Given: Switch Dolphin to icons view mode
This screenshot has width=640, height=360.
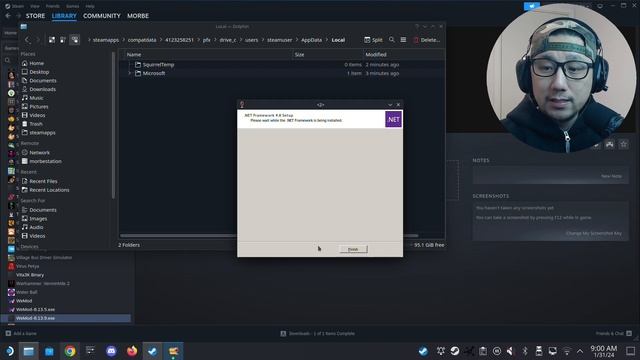Looking at the screenshot, I should coord(52,40).
